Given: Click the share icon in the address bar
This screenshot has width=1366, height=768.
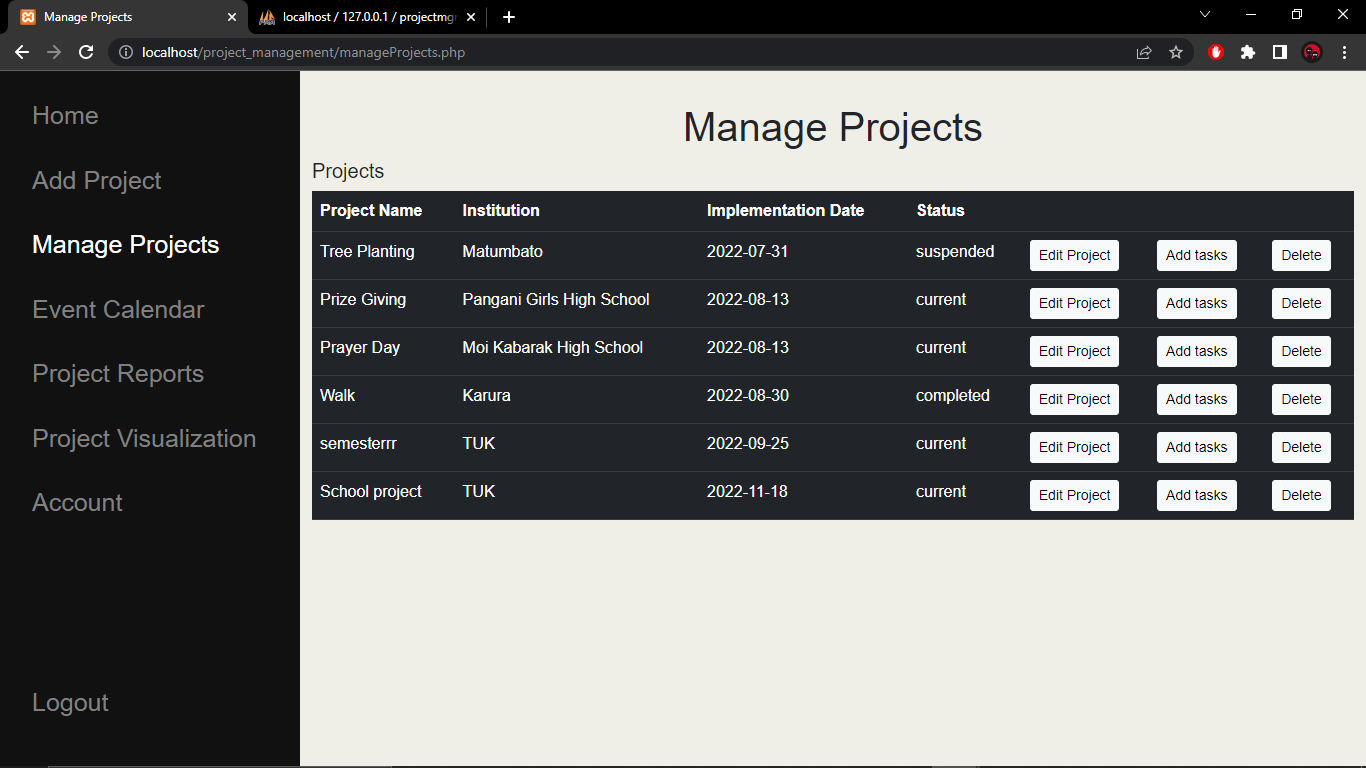Looking at the screenshot, I should pos(1143,52).
